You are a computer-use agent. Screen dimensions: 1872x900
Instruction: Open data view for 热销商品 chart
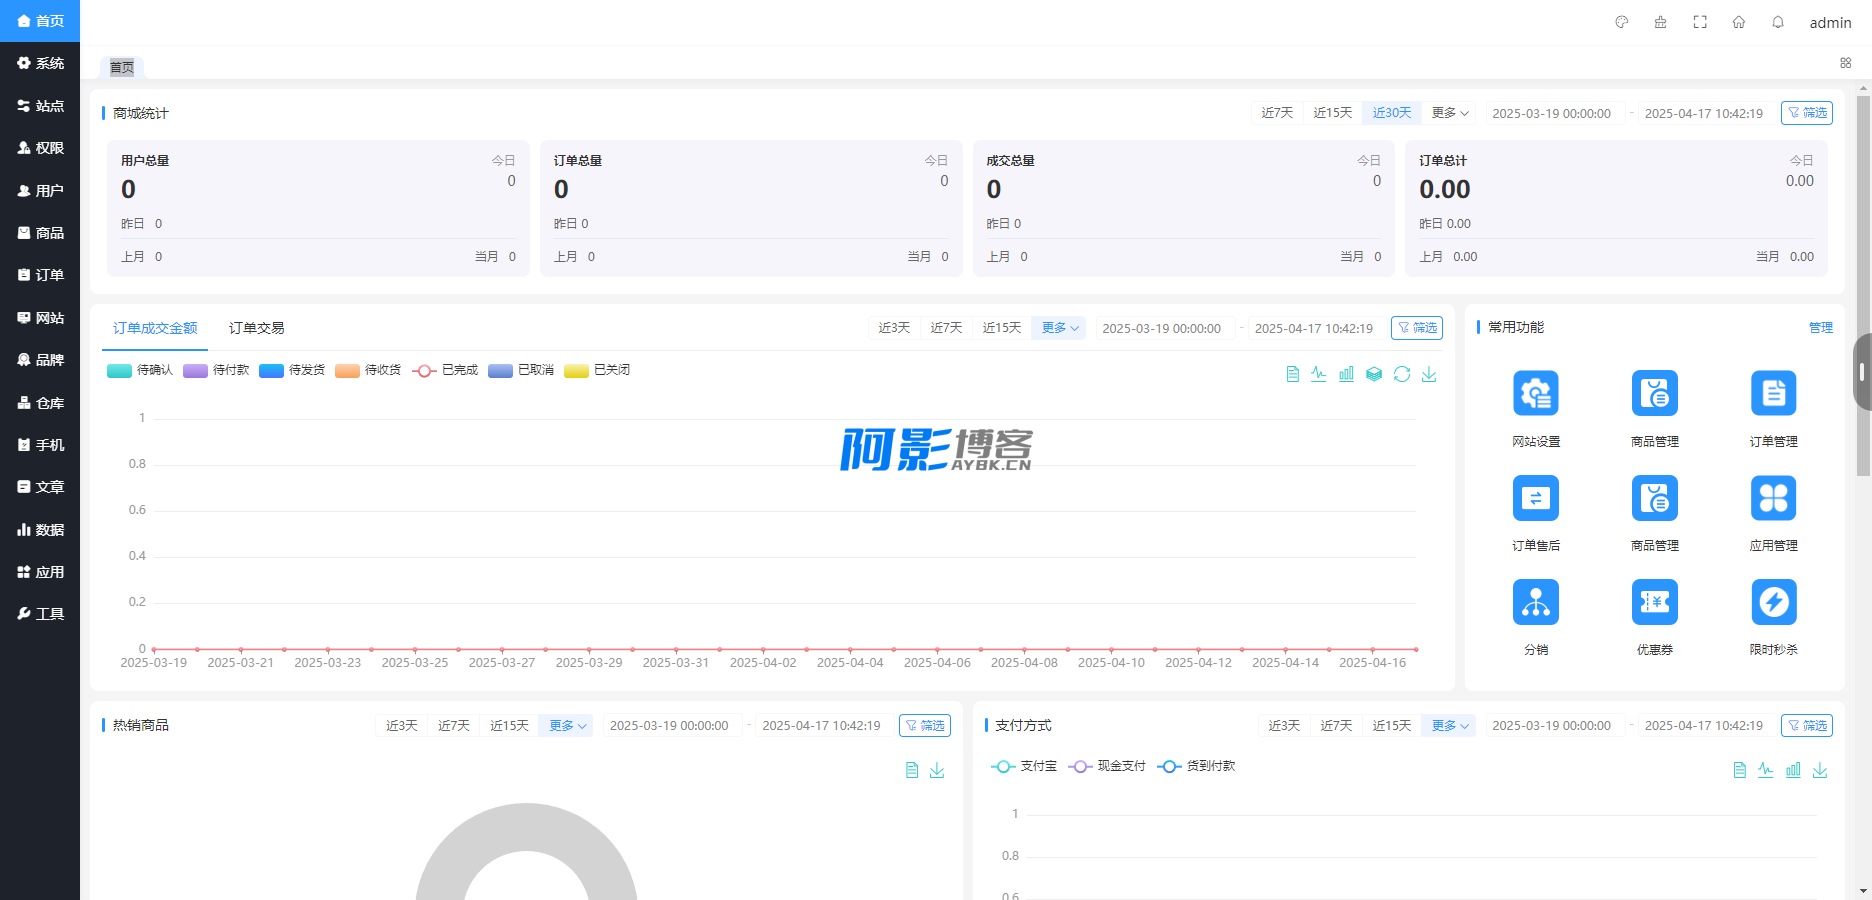pos(911,770)
